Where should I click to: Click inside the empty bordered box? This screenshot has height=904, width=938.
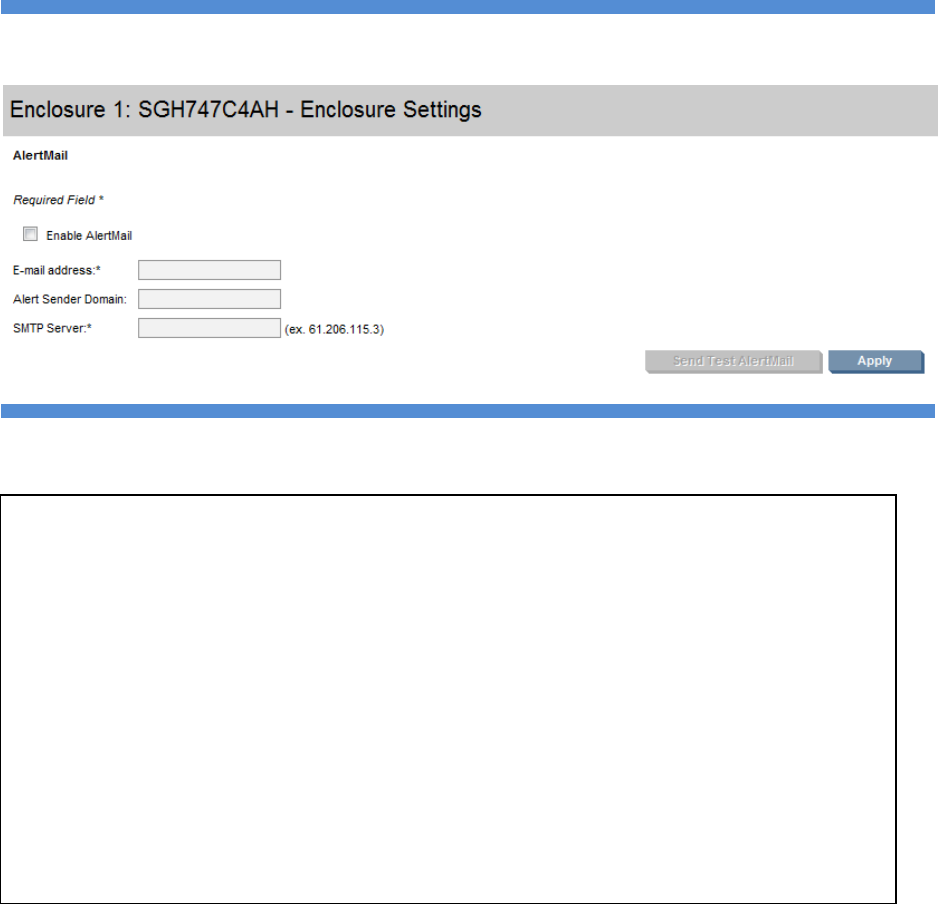[x=448, y=698]
